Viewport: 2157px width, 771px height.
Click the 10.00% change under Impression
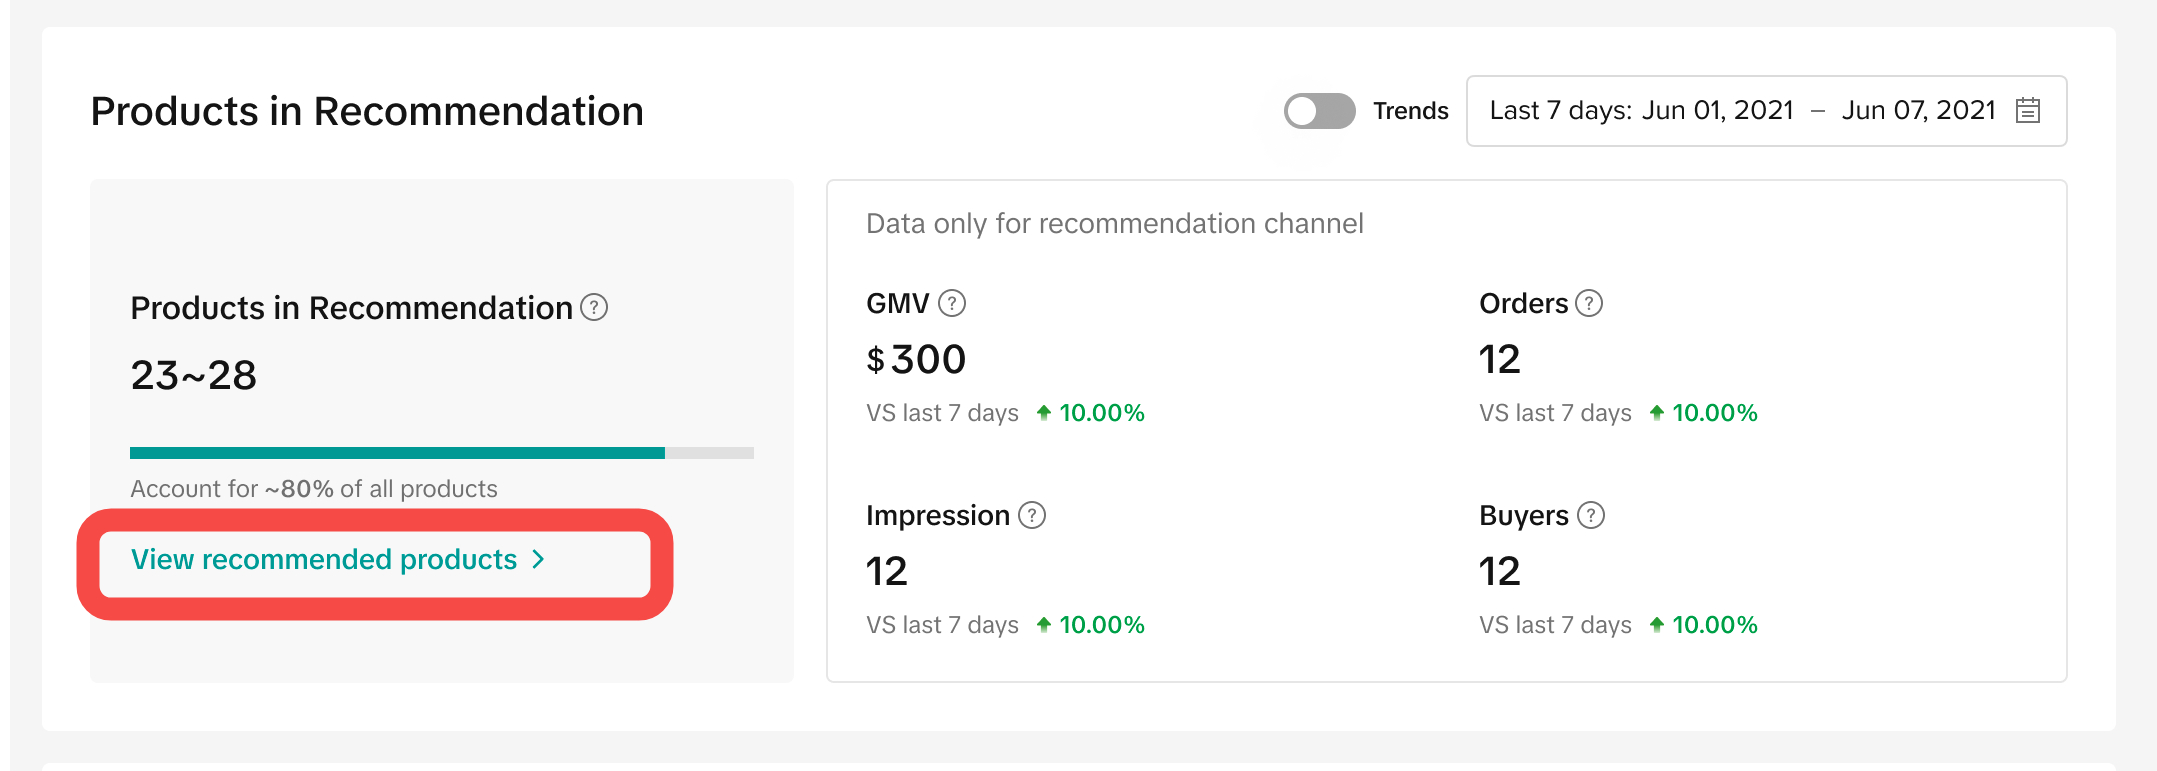pyautogui.click(x=1101, y=625)
